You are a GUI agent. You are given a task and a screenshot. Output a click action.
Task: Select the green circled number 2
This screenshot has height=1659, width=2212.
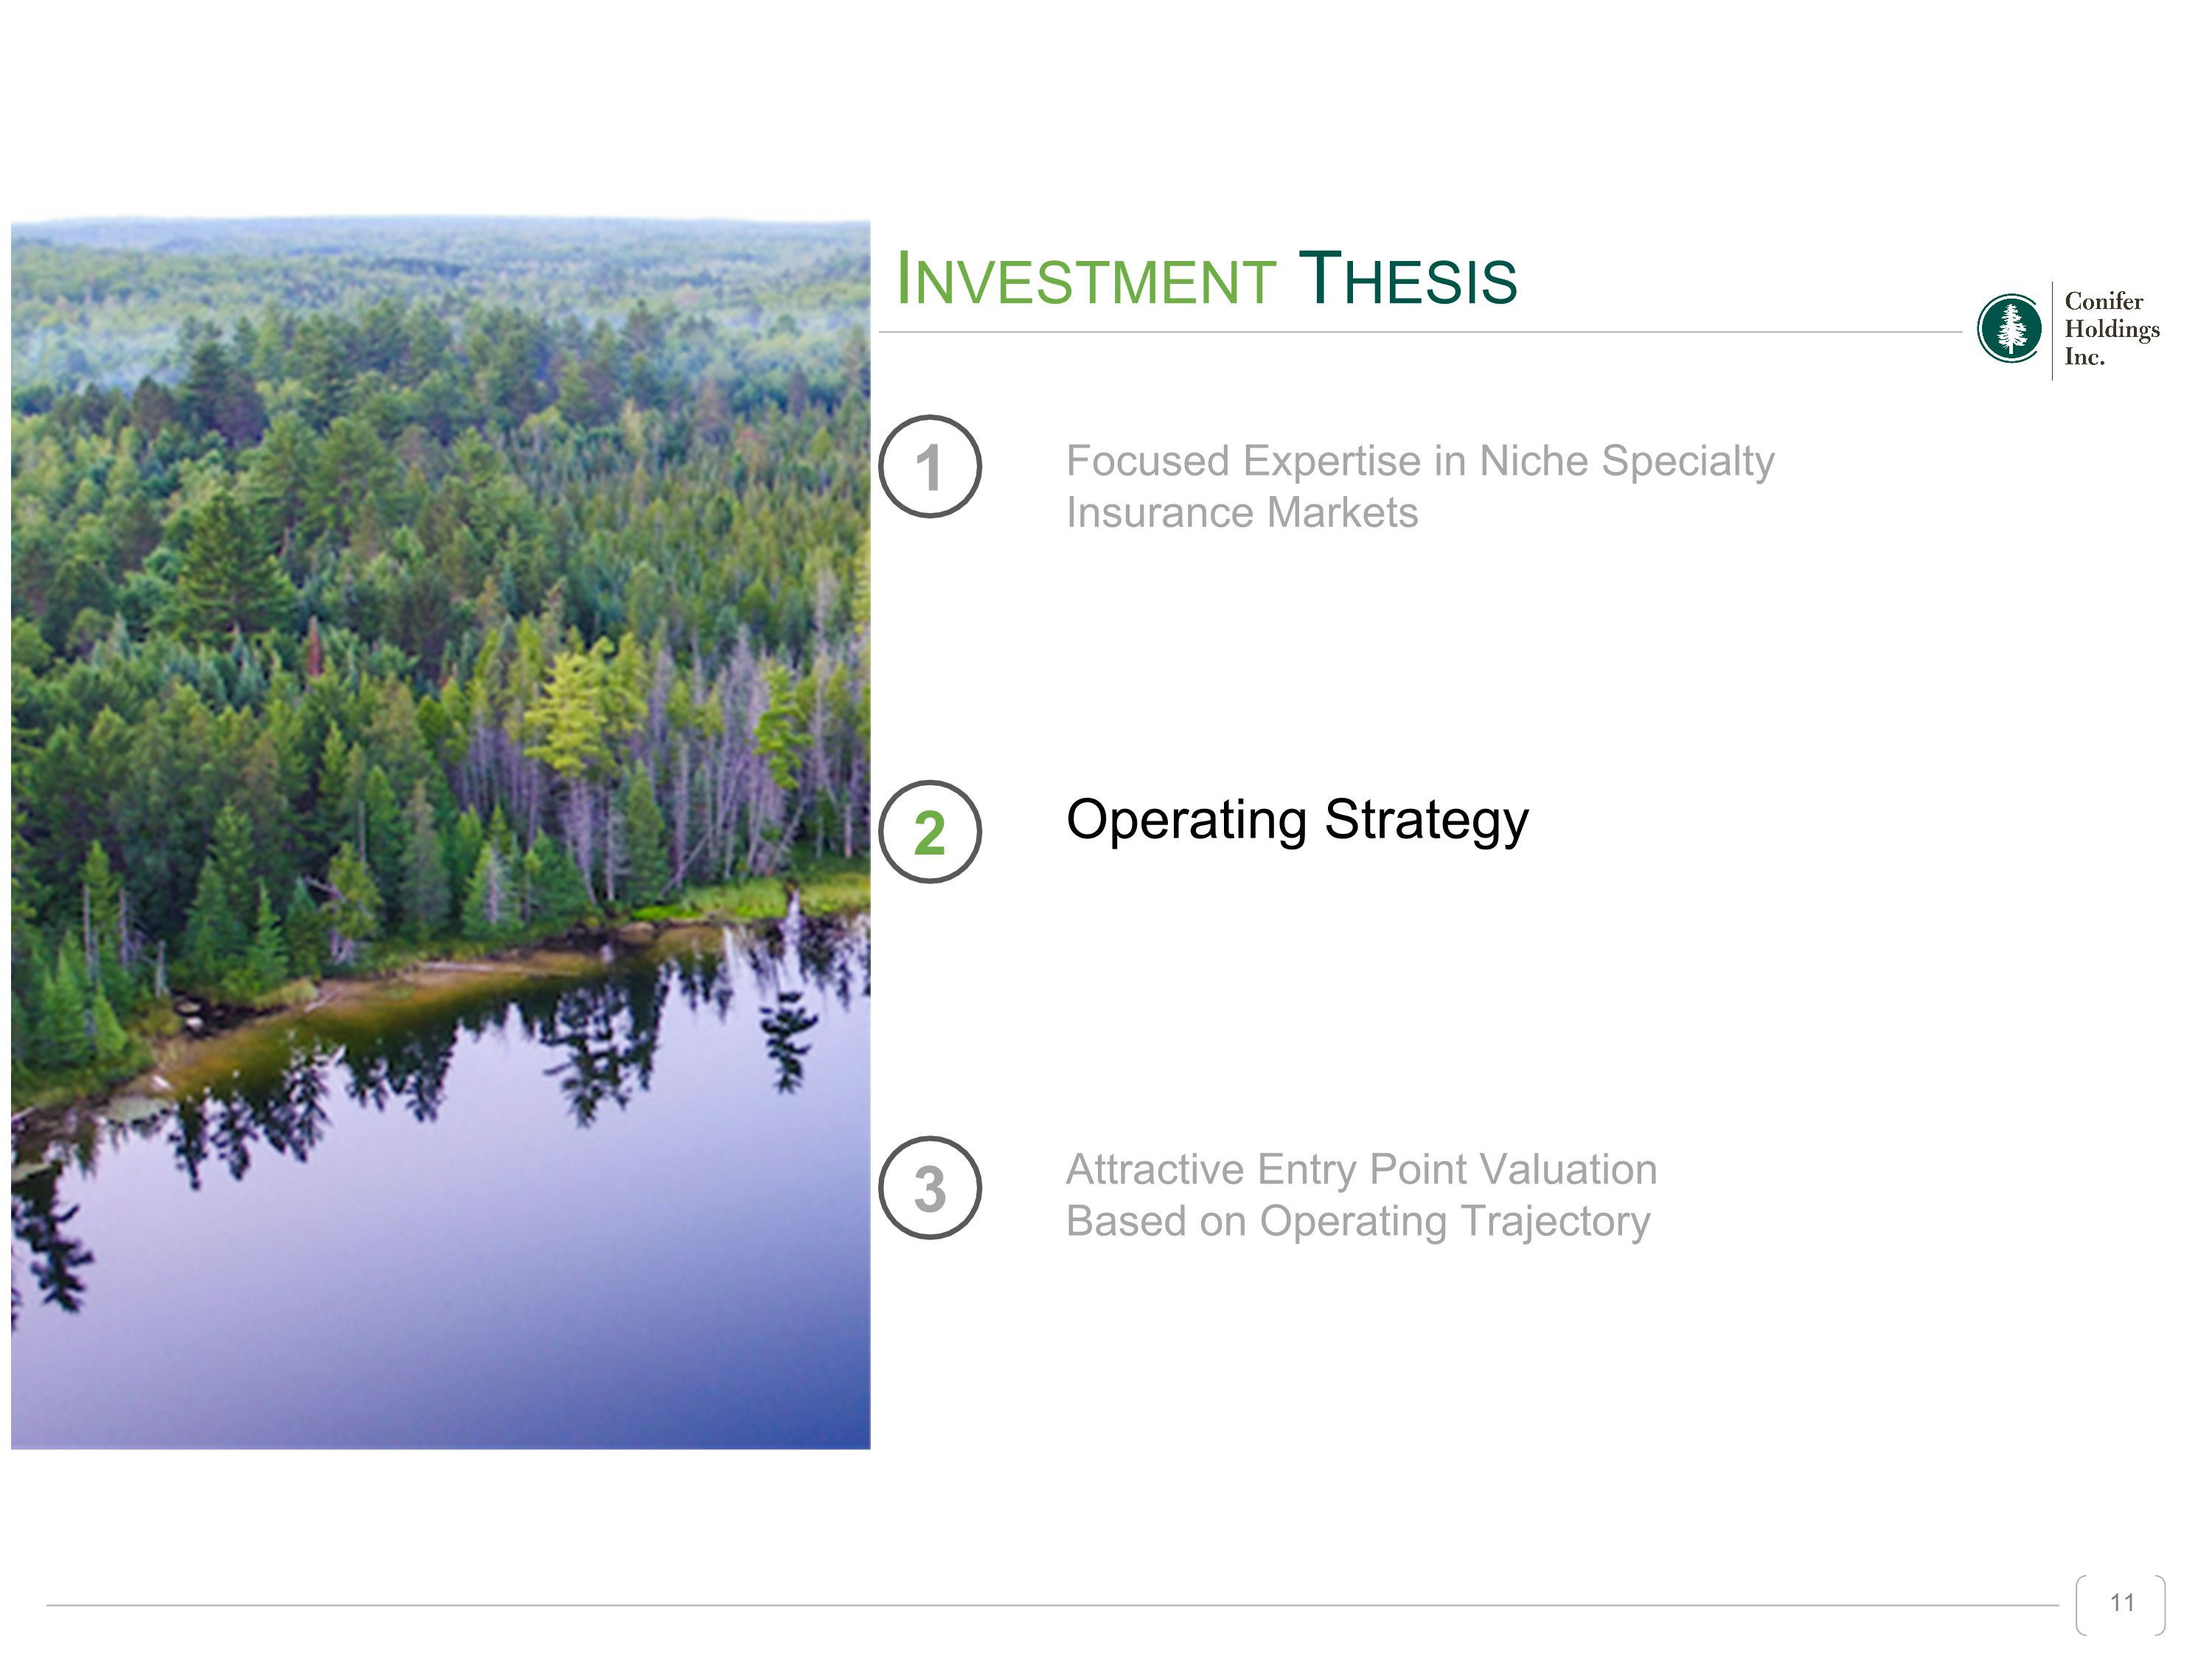coord(930,831)
